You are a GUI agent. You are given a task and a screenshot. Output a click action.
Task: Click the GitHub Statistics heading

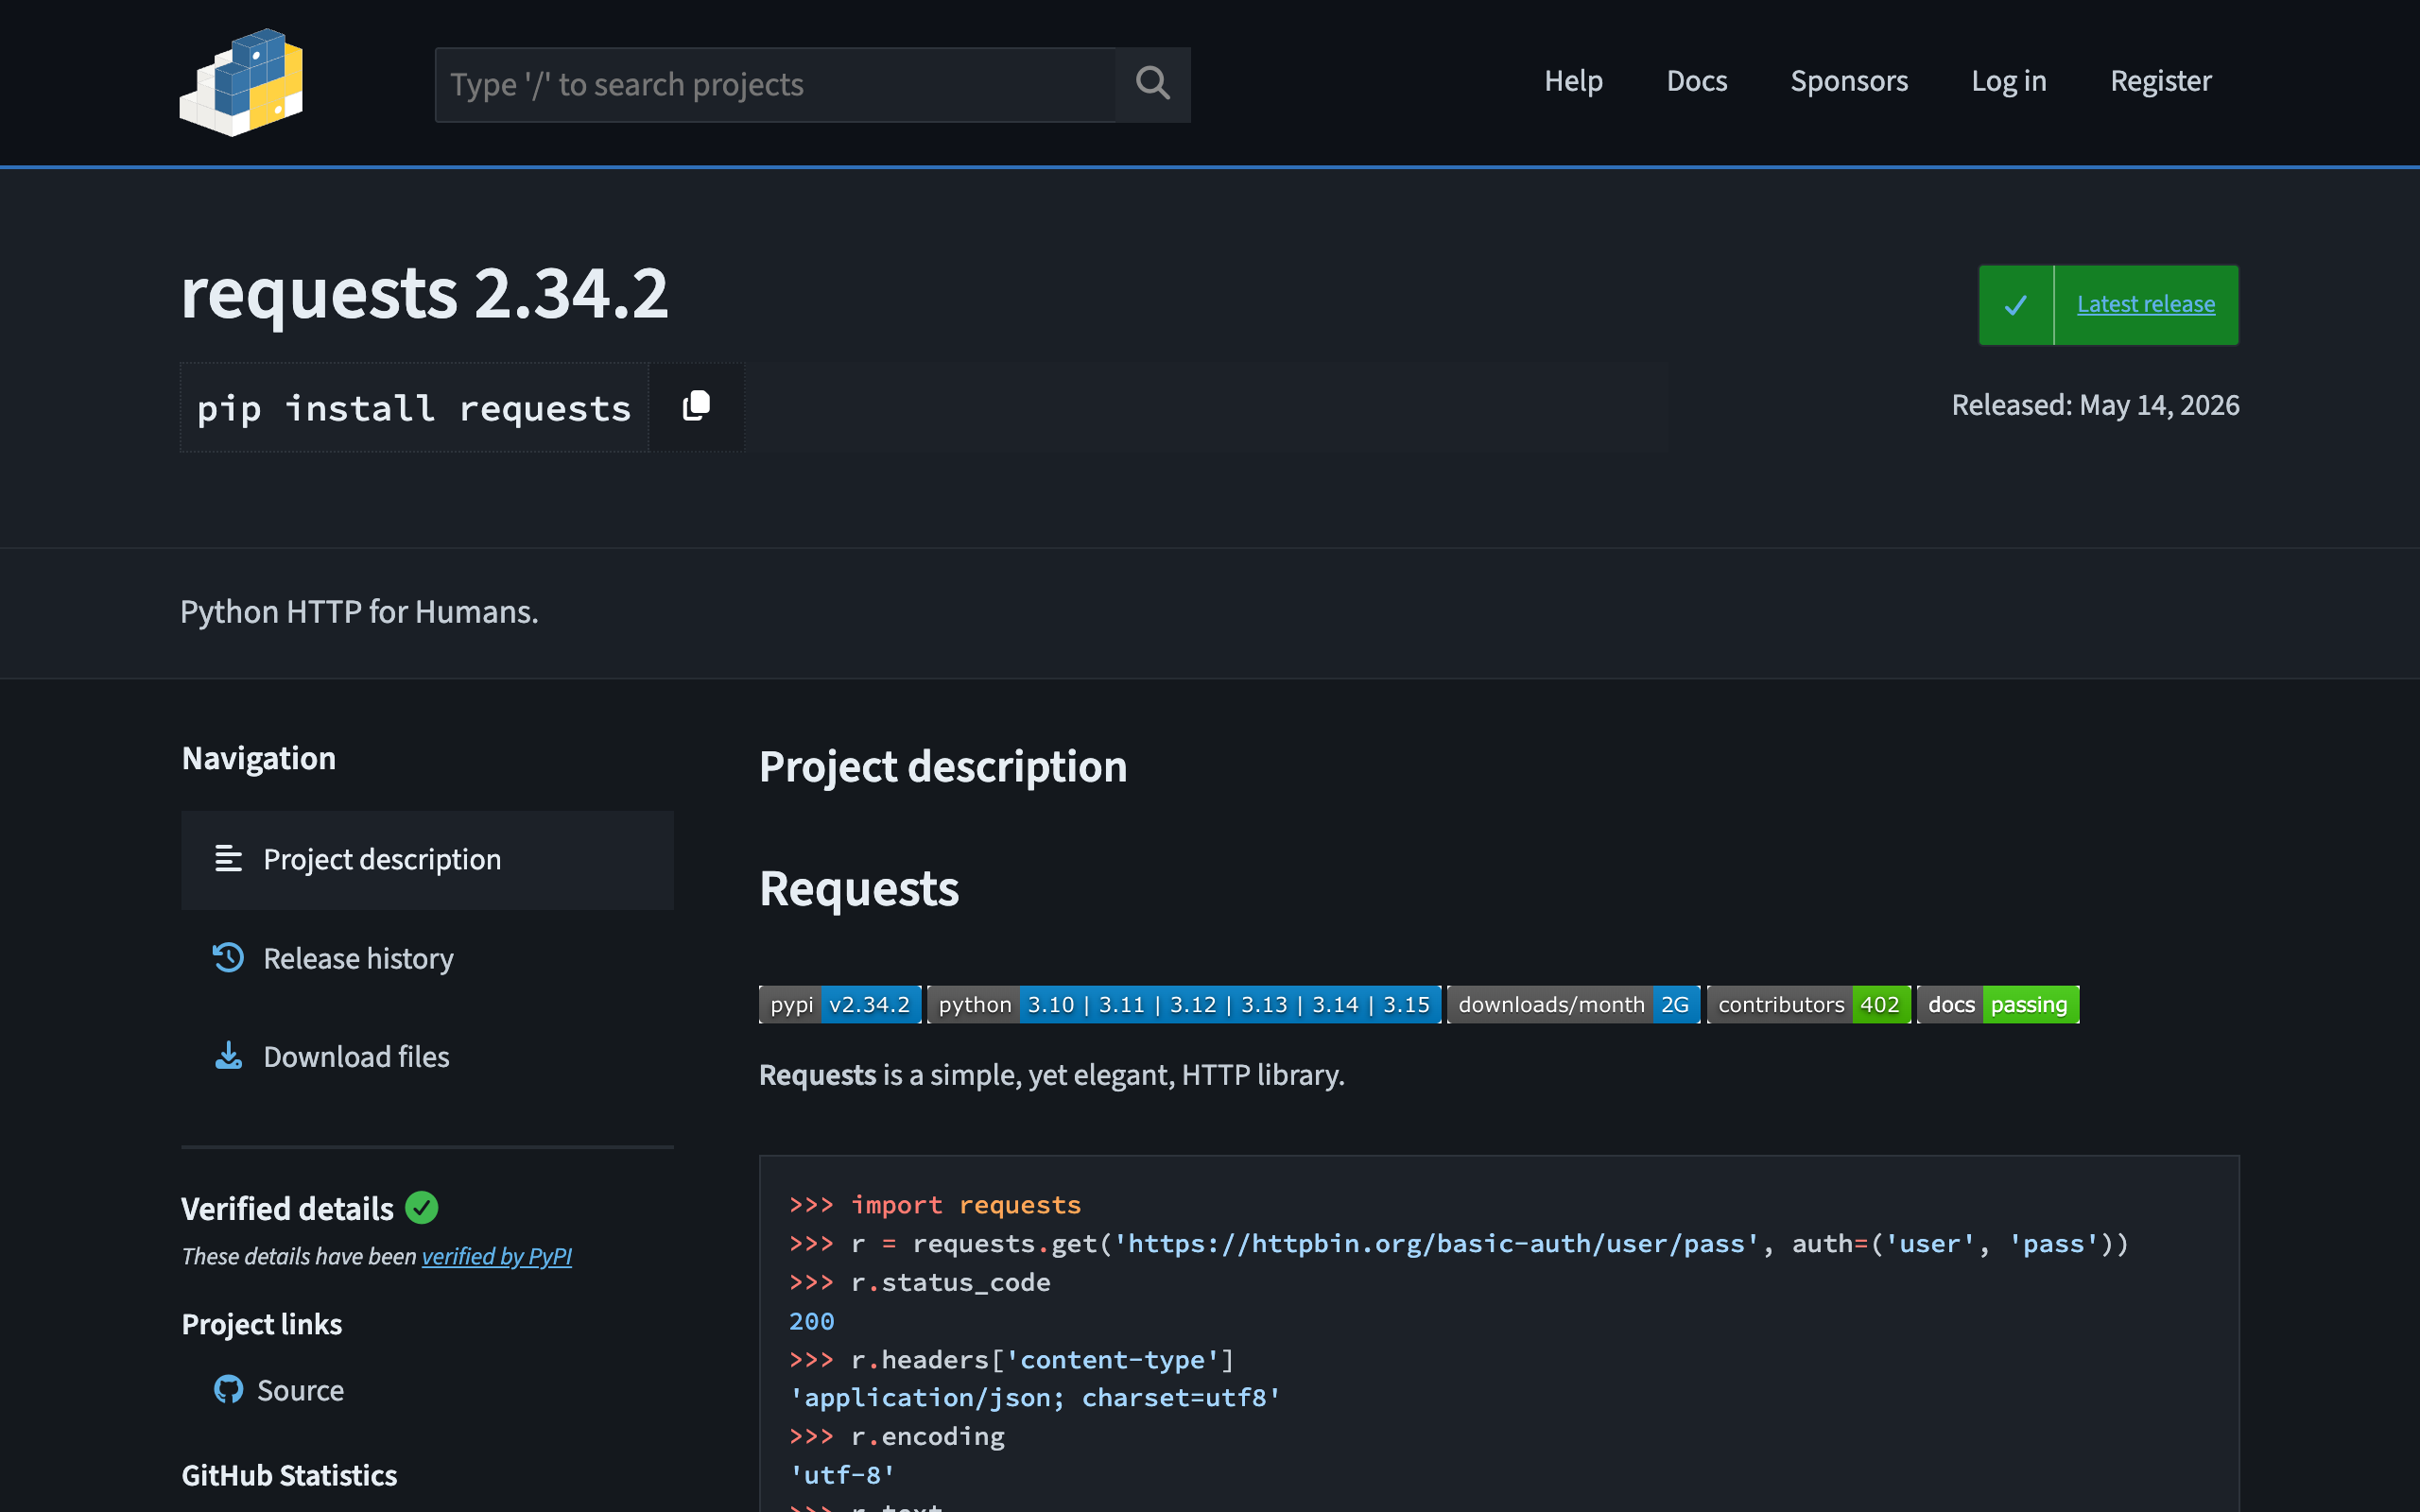pyautogui.click(x=289, y=1475)
